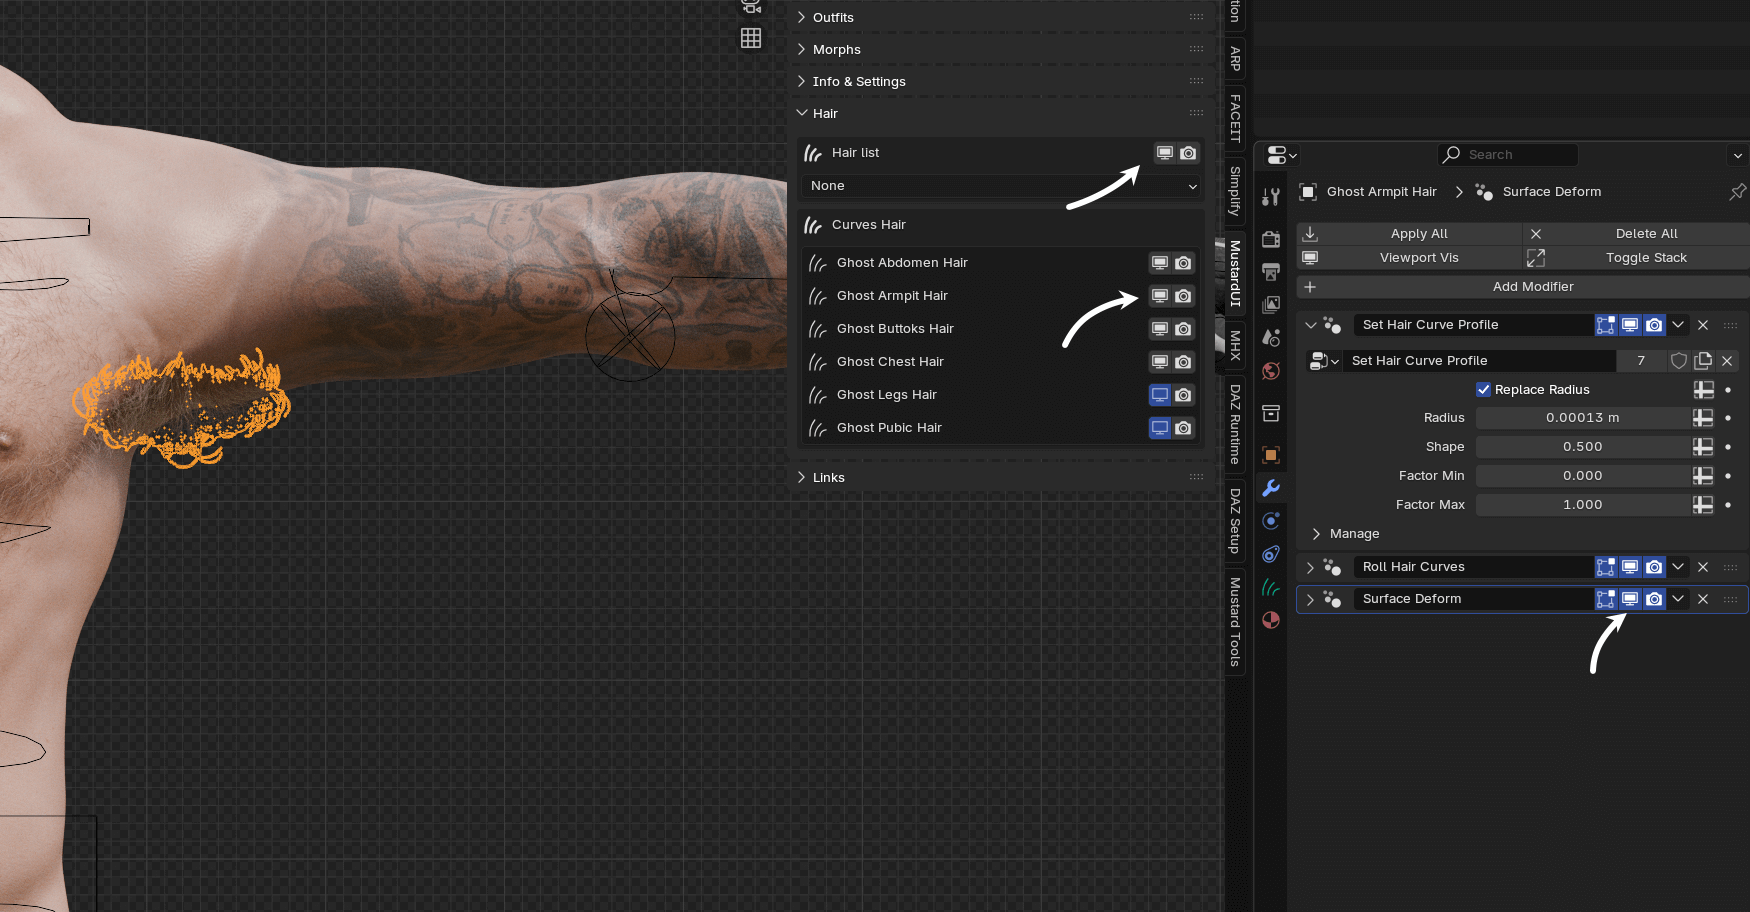Open the Render properties tab icon

coord(1271,239)
